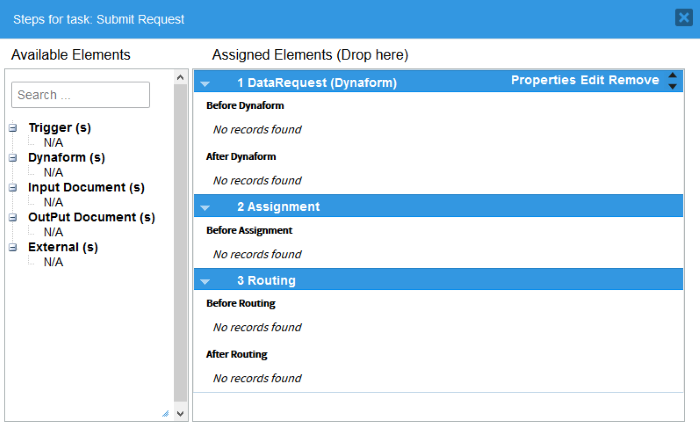Click the scroll up arrow in Available Elements
Viewport: 700px width, 429px height.
tap(180, 77)
